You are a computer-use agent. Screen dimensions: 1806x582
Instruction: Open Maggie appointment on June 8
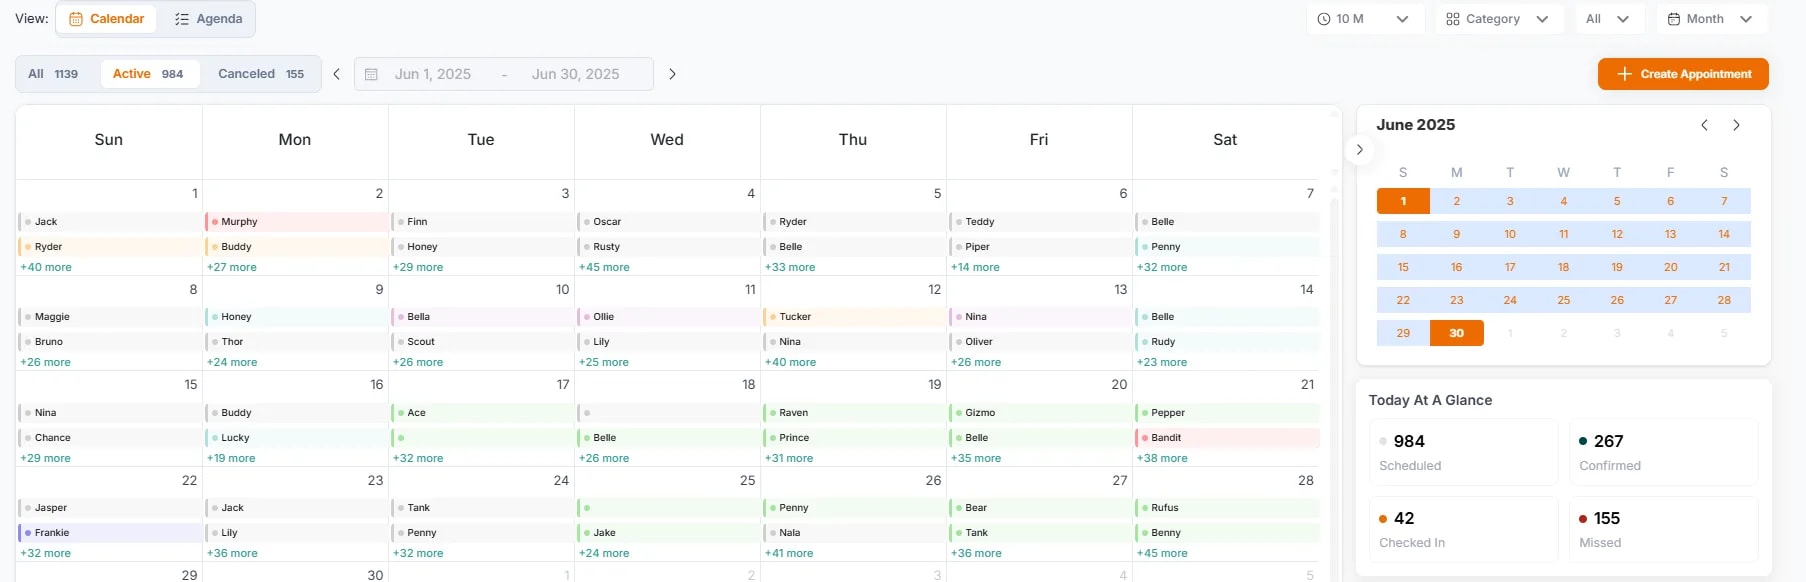point(110,317)
